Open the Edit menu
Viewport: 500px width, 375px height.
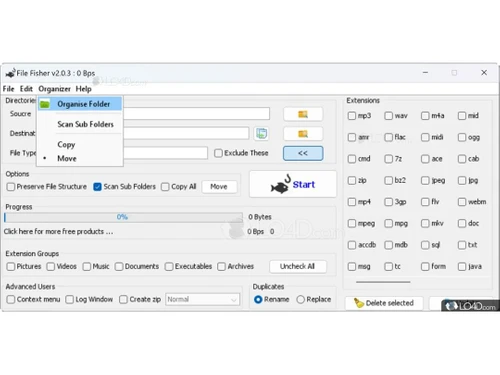[x=26, y=89]
